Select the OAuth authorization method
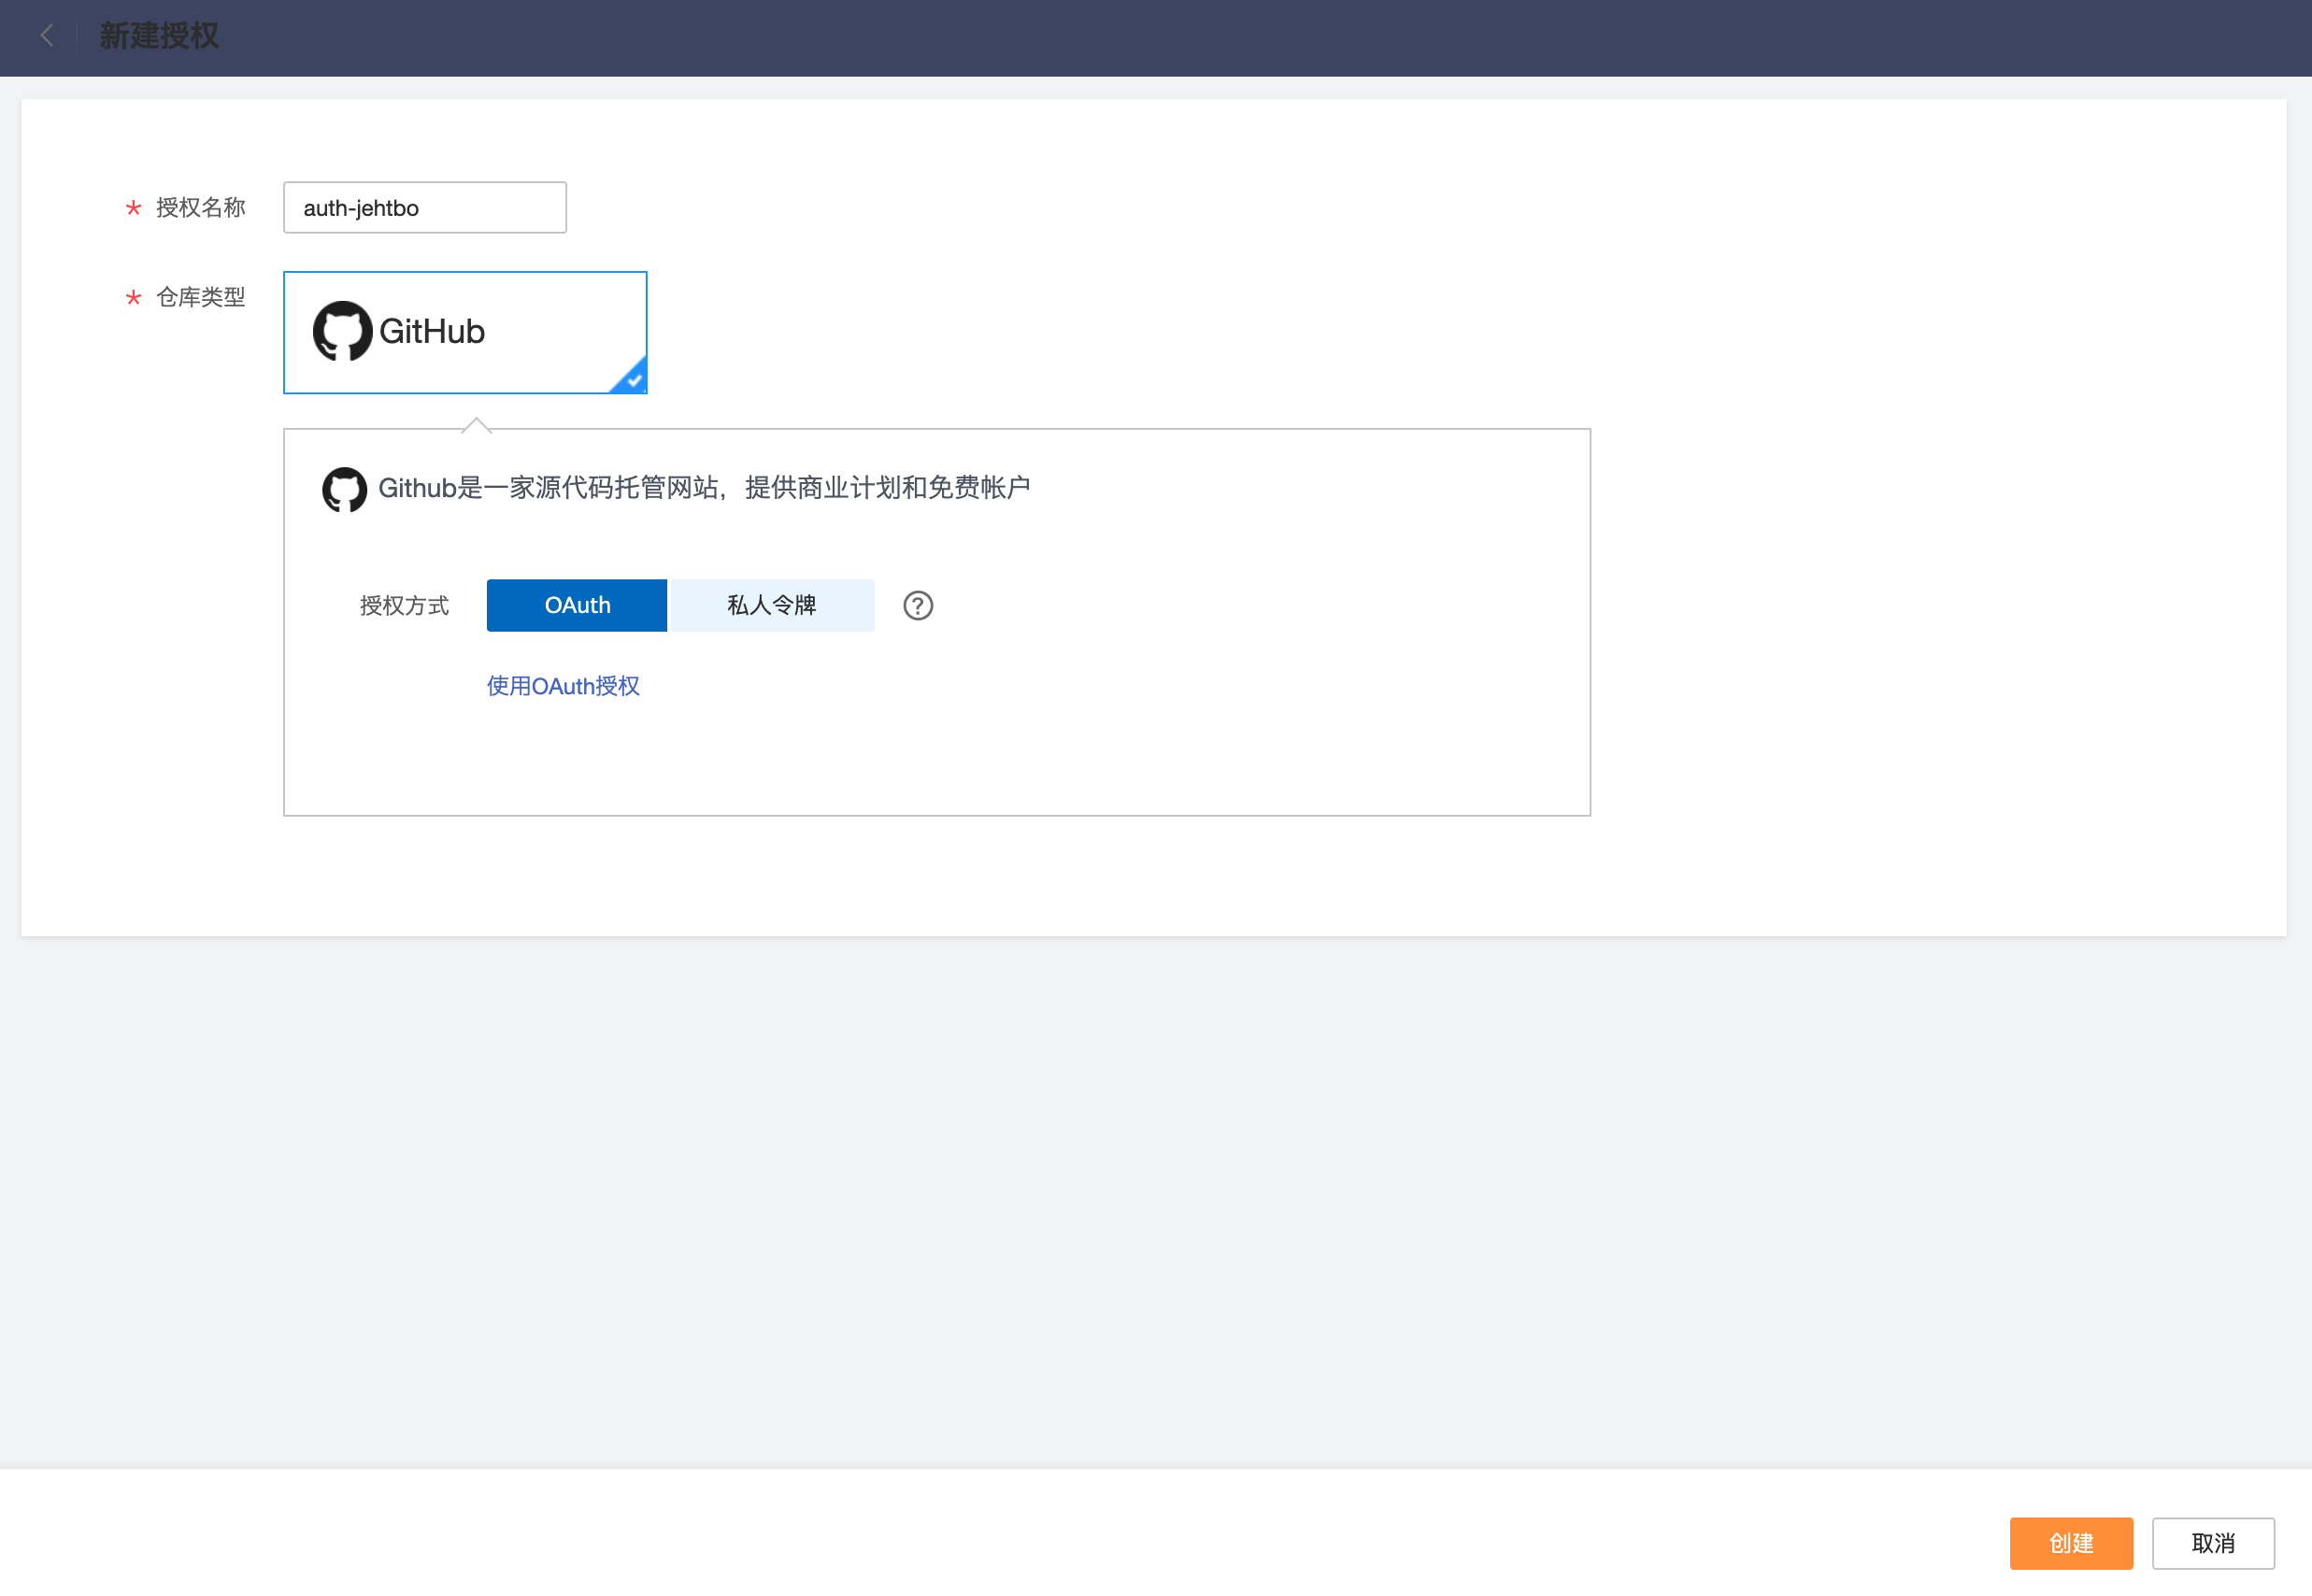The height and width of the screenshot is (1596, 2312). 576,605
